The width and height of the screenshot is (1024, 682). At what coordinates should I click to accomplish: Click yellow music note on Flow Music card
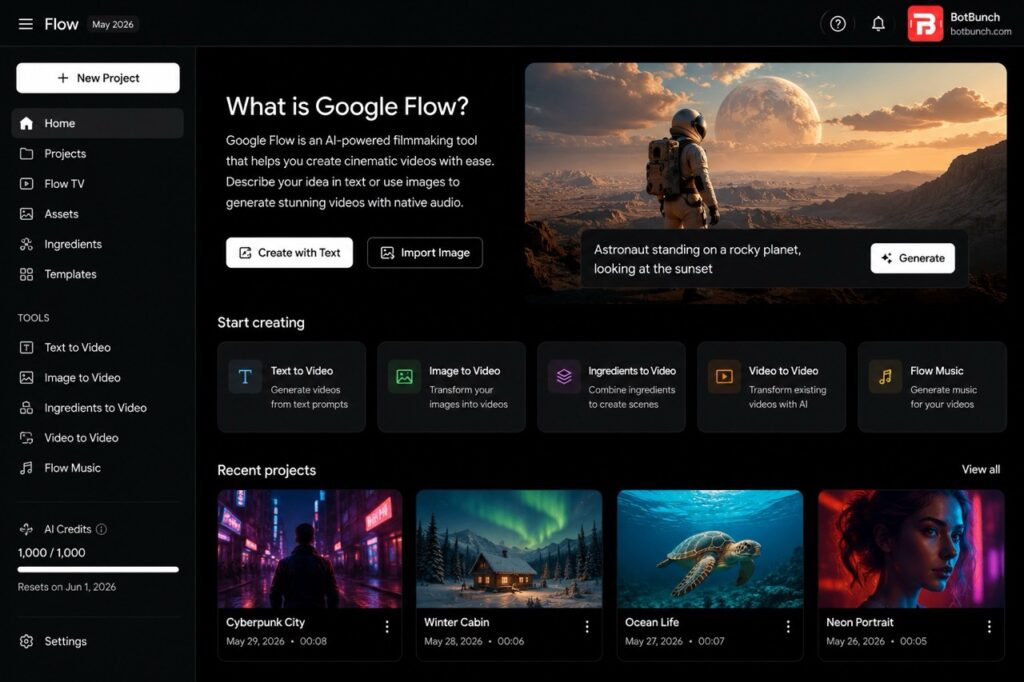(885, 376)
